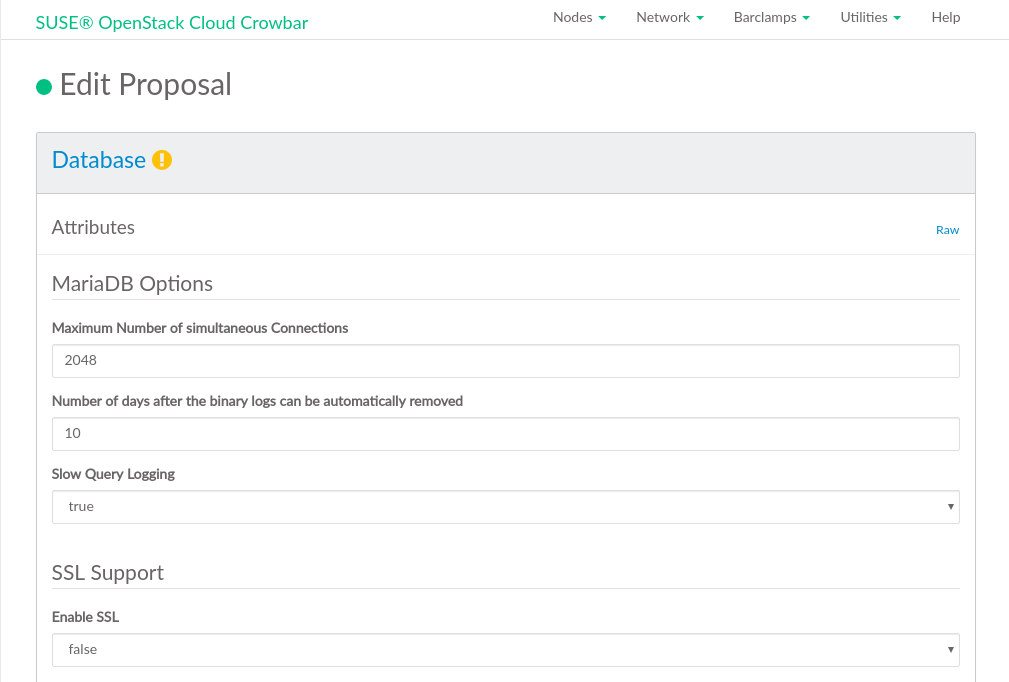
Task: Go to the Help page
Action: (x=945, y=17)
